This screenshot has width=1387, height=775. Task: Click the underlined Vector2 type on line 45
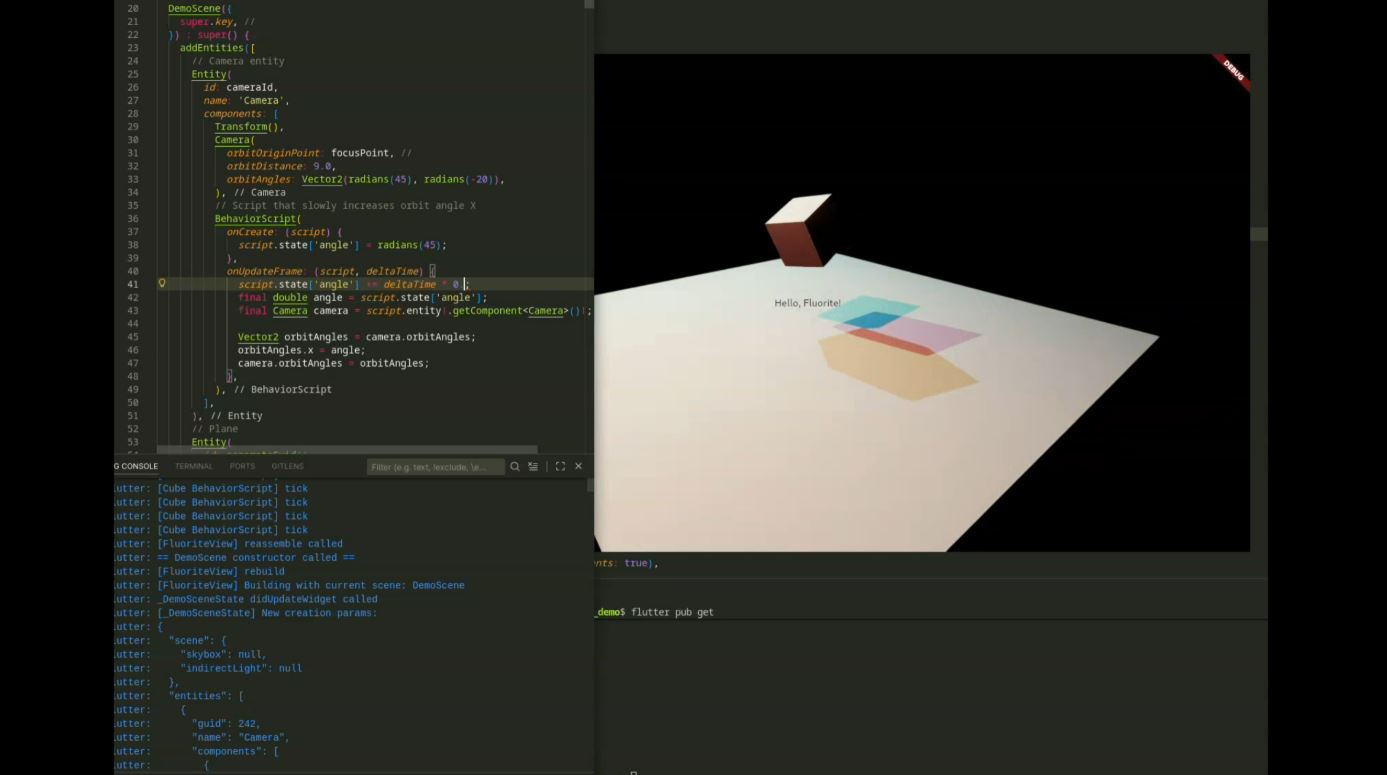258,337
